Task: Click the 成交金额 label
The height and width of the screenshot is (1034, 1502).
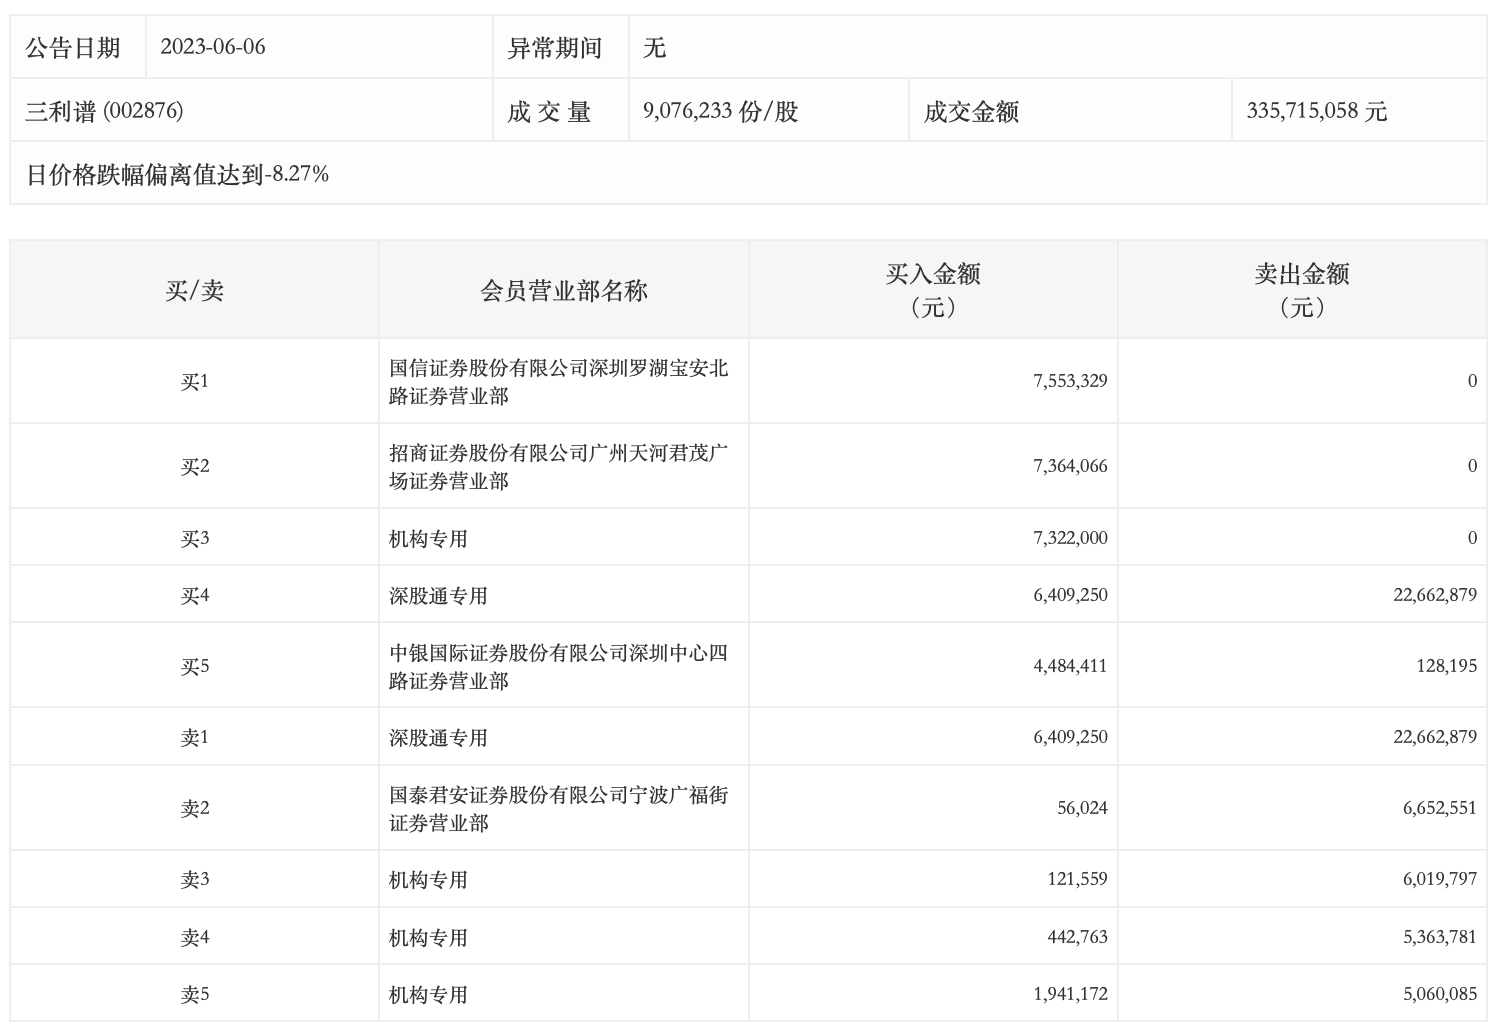Action: pyautogui.click(x=971, y=111)
